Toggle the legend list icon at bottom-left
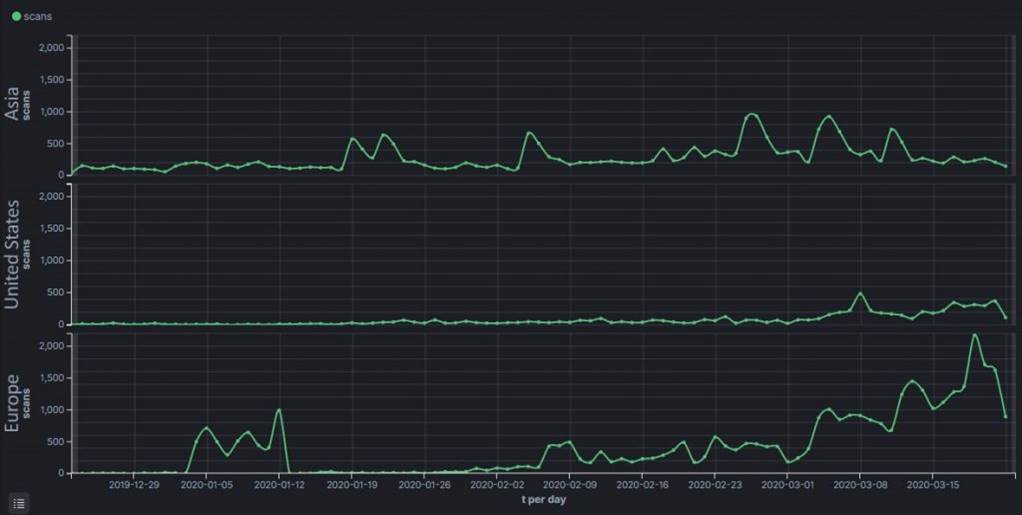Screen dimensions: 1022x515 tap(19, 503)
